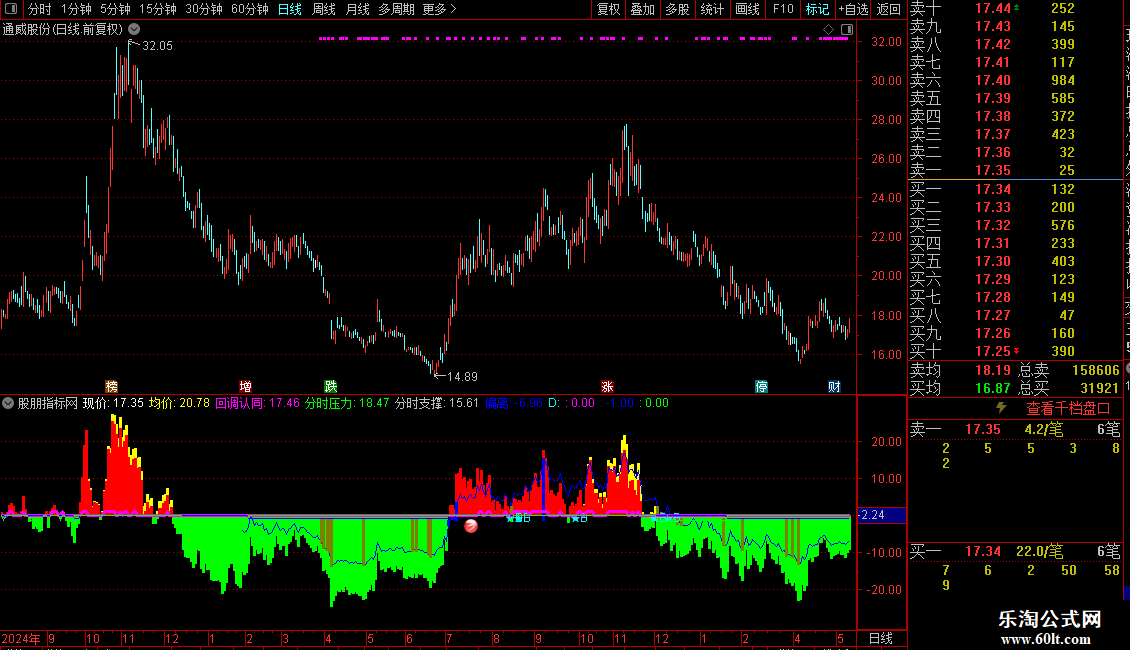This screenshot has width=1130, height=650.
Task: Click the 14.89 low price label
Action: [x=463, y=376]
